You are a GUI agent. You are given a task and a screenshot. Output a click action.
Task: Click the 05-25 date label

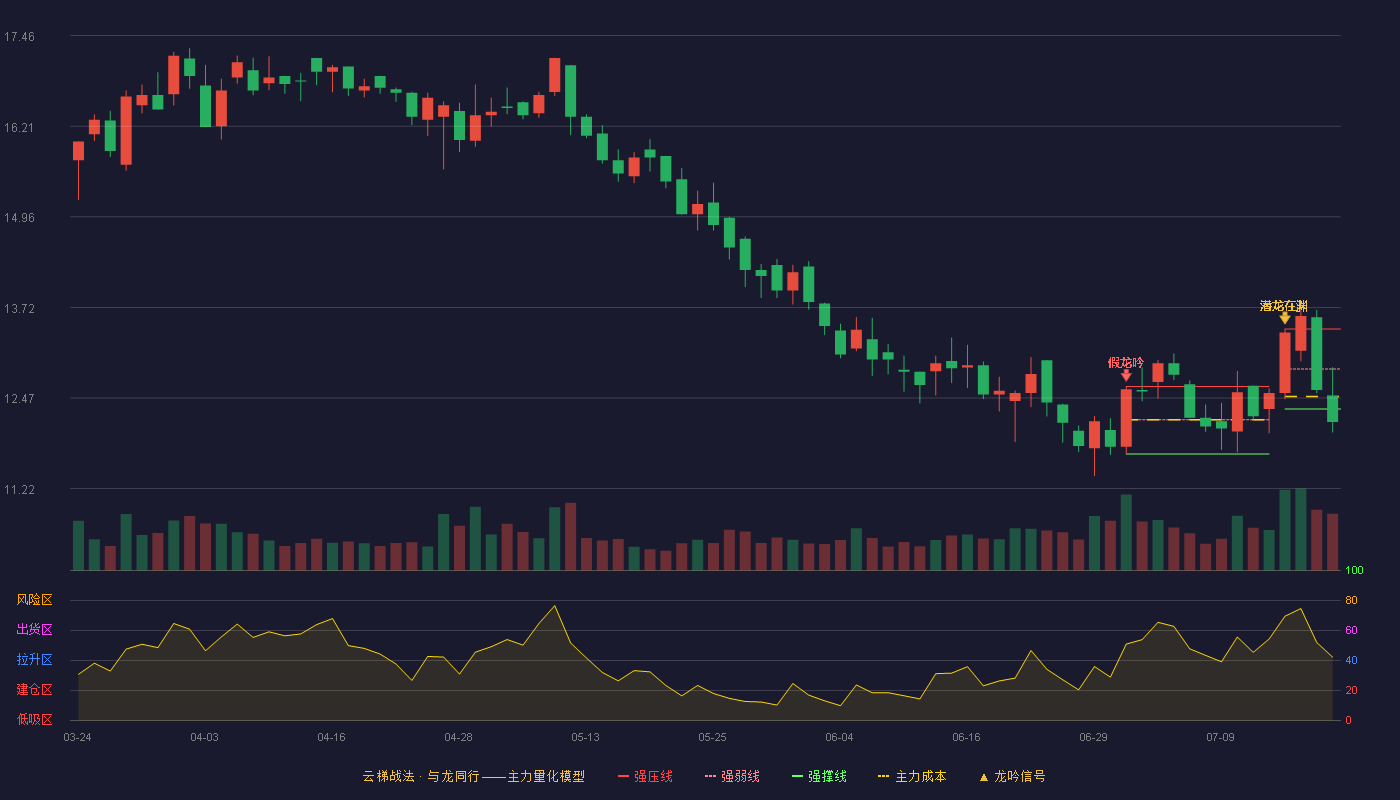[712, 737]
